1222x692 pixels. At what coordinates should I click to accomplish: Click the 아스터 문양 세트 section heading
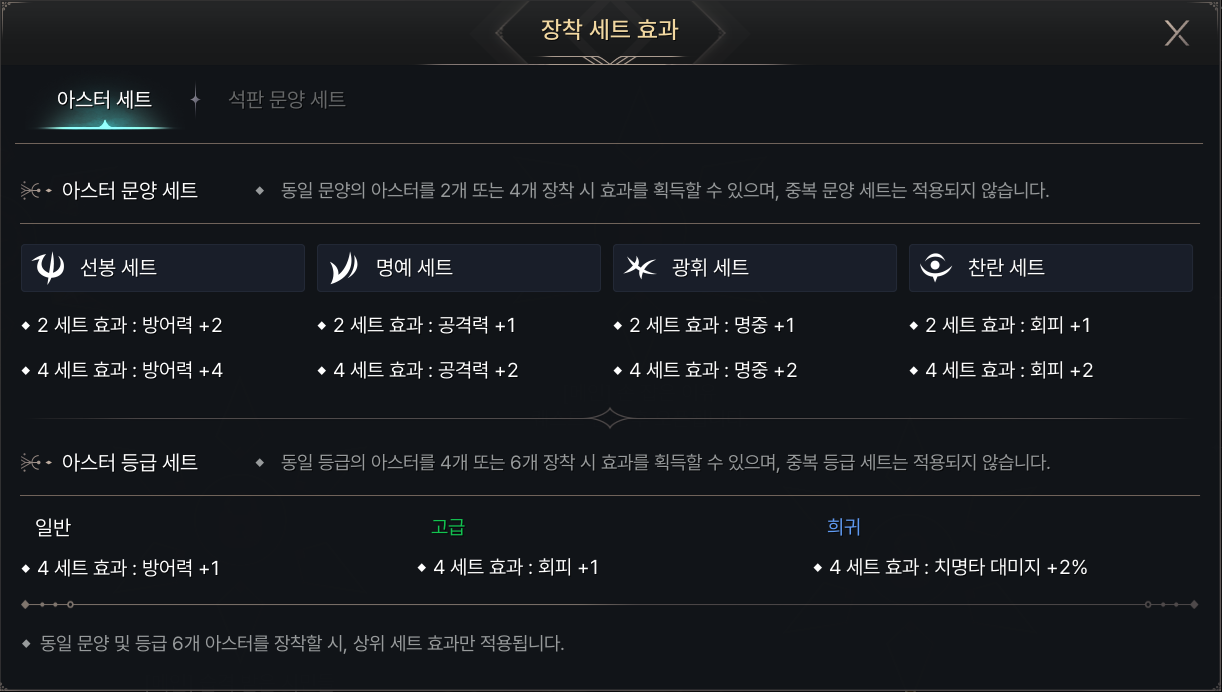[130, 190]
